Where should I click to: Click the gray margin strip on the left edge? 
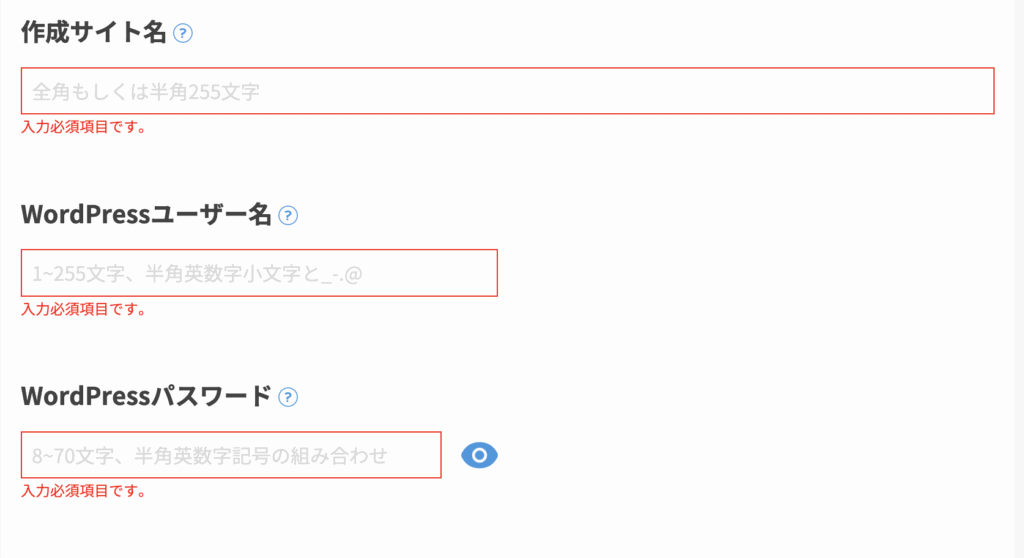(x=1, y=300)
